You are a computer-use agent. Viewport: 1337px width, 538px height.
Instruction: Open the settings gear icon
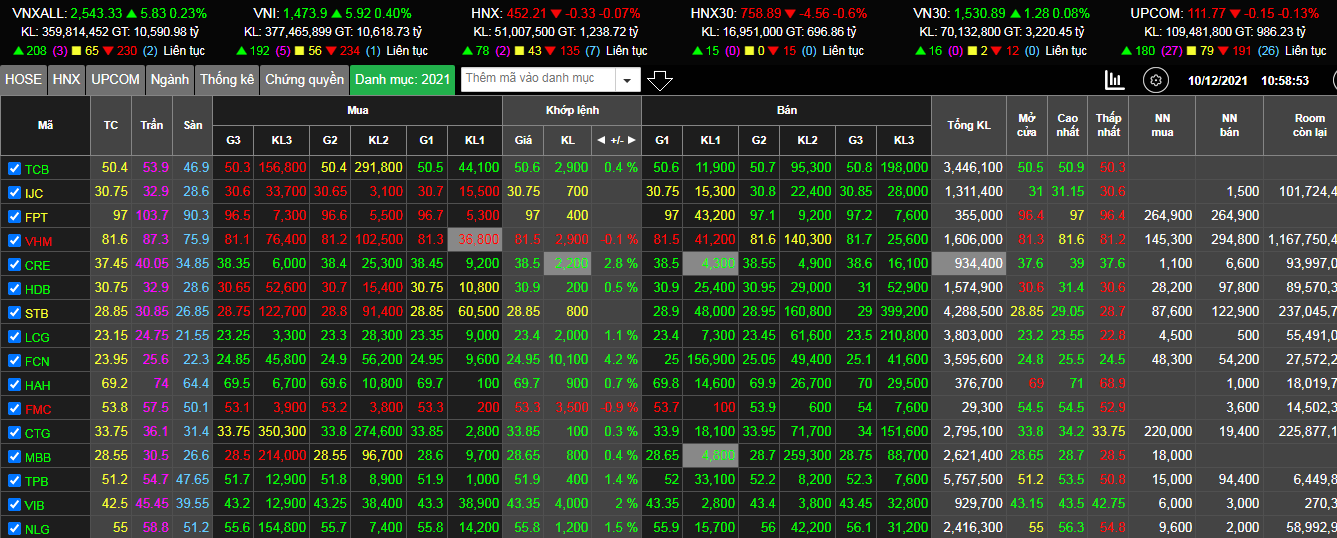1156,80
